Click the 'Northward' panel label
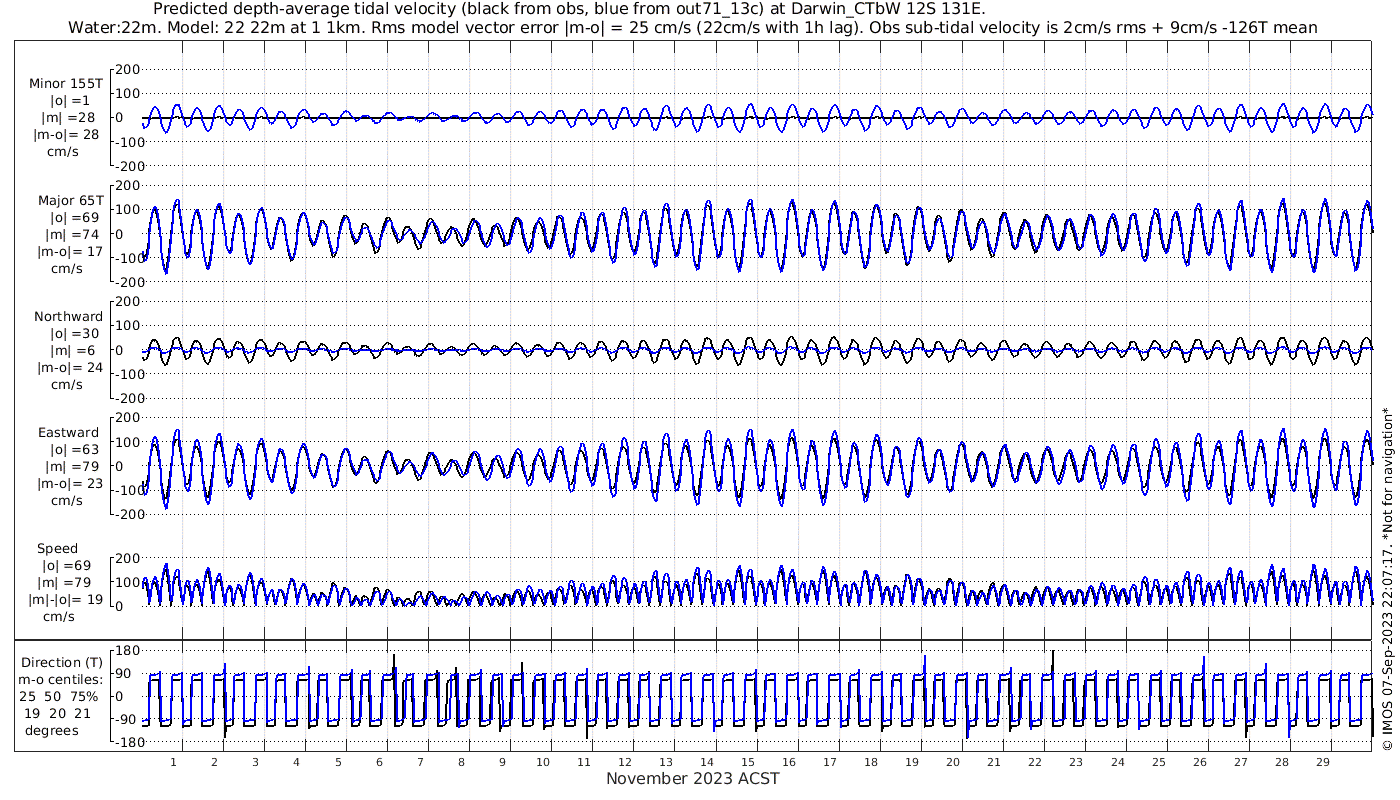1400x800 pixels. point(68,317)
